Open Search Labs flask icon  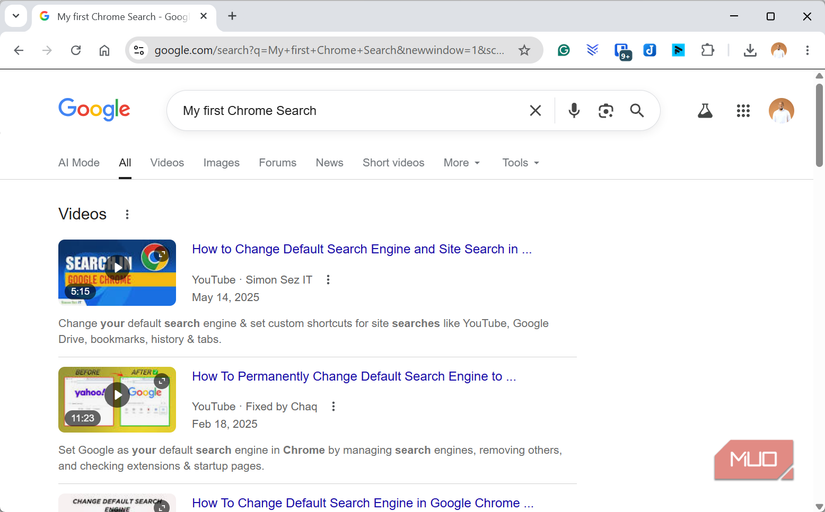tap(705, 111)
